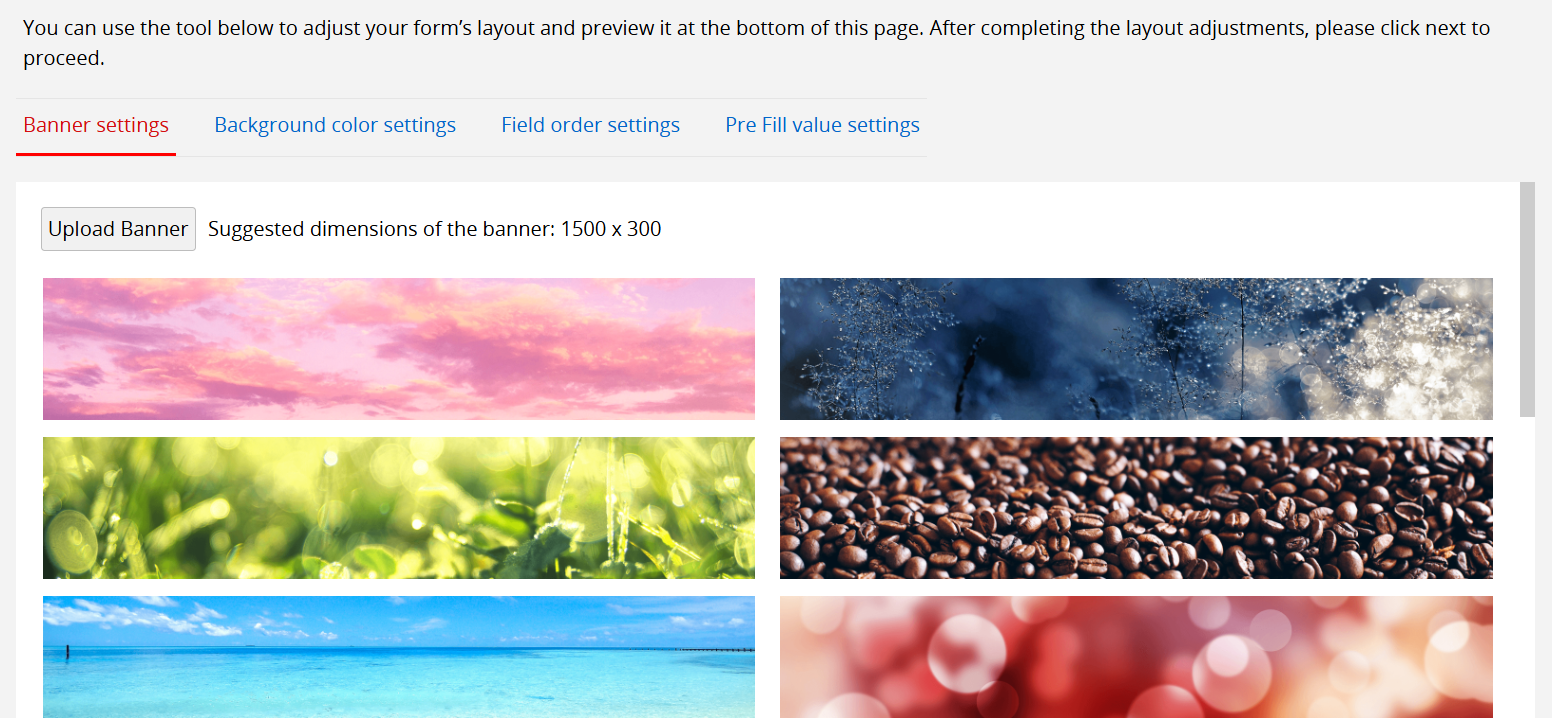The width and height of the screenshot is (1552, 718).
Task: Choose the blue frosted plants banner
Action: [1136, 349]
